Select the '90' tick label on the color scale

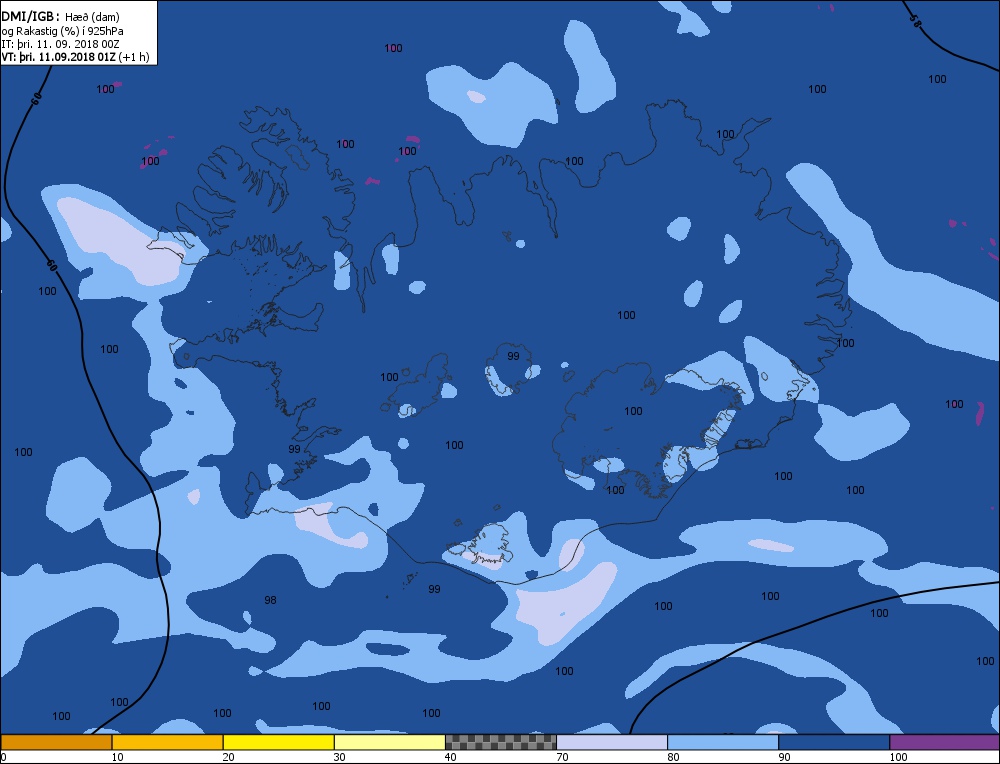pyautogui.click(x=784, y=757)
